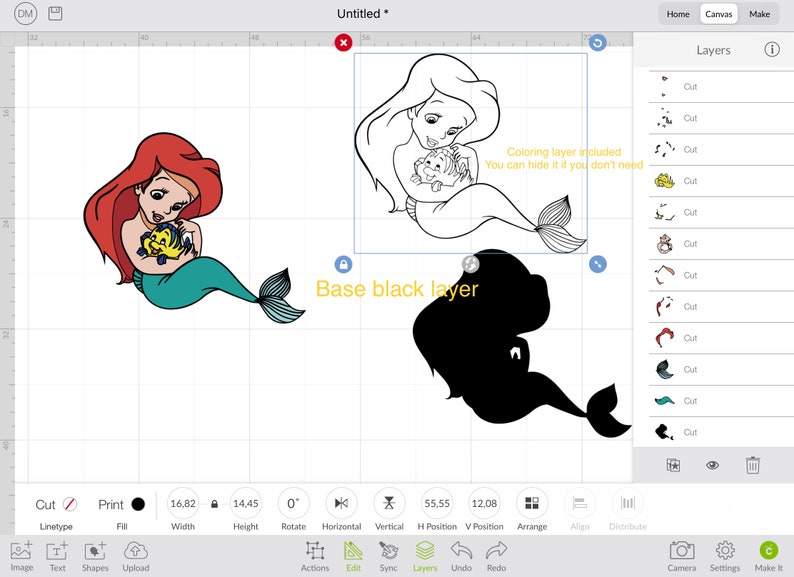Toggle the width-height proportion lock
794x577 pixels.
point(214,504)
